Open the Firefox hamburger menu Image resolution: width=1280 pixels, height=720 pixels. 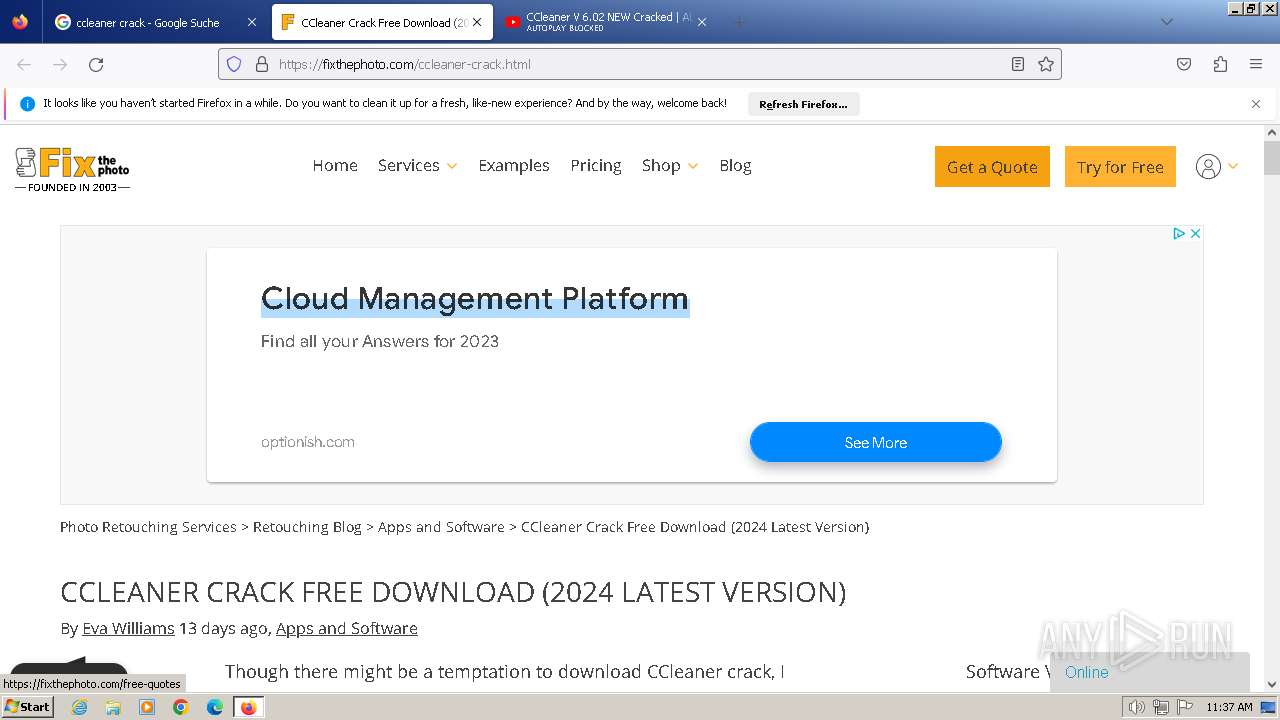tap(1256, 64)
